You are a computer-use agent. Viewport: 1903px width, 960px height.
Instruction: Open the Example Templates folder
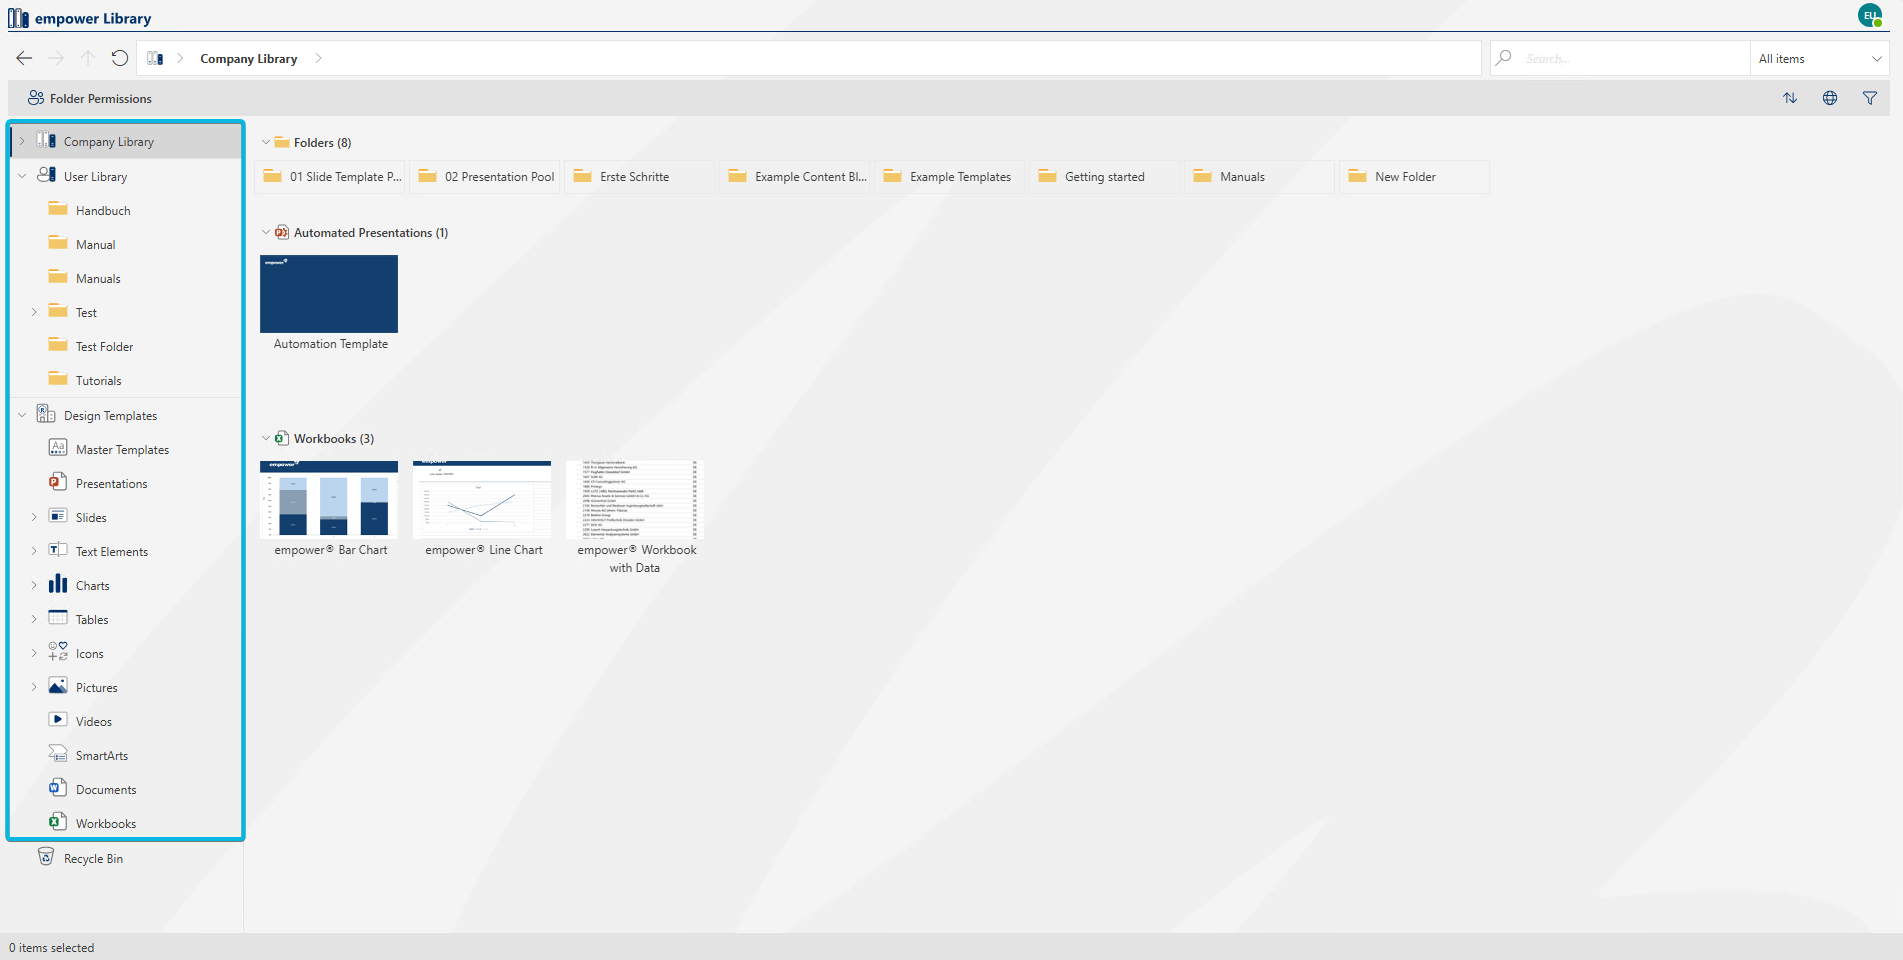click(x=950, y=177)
